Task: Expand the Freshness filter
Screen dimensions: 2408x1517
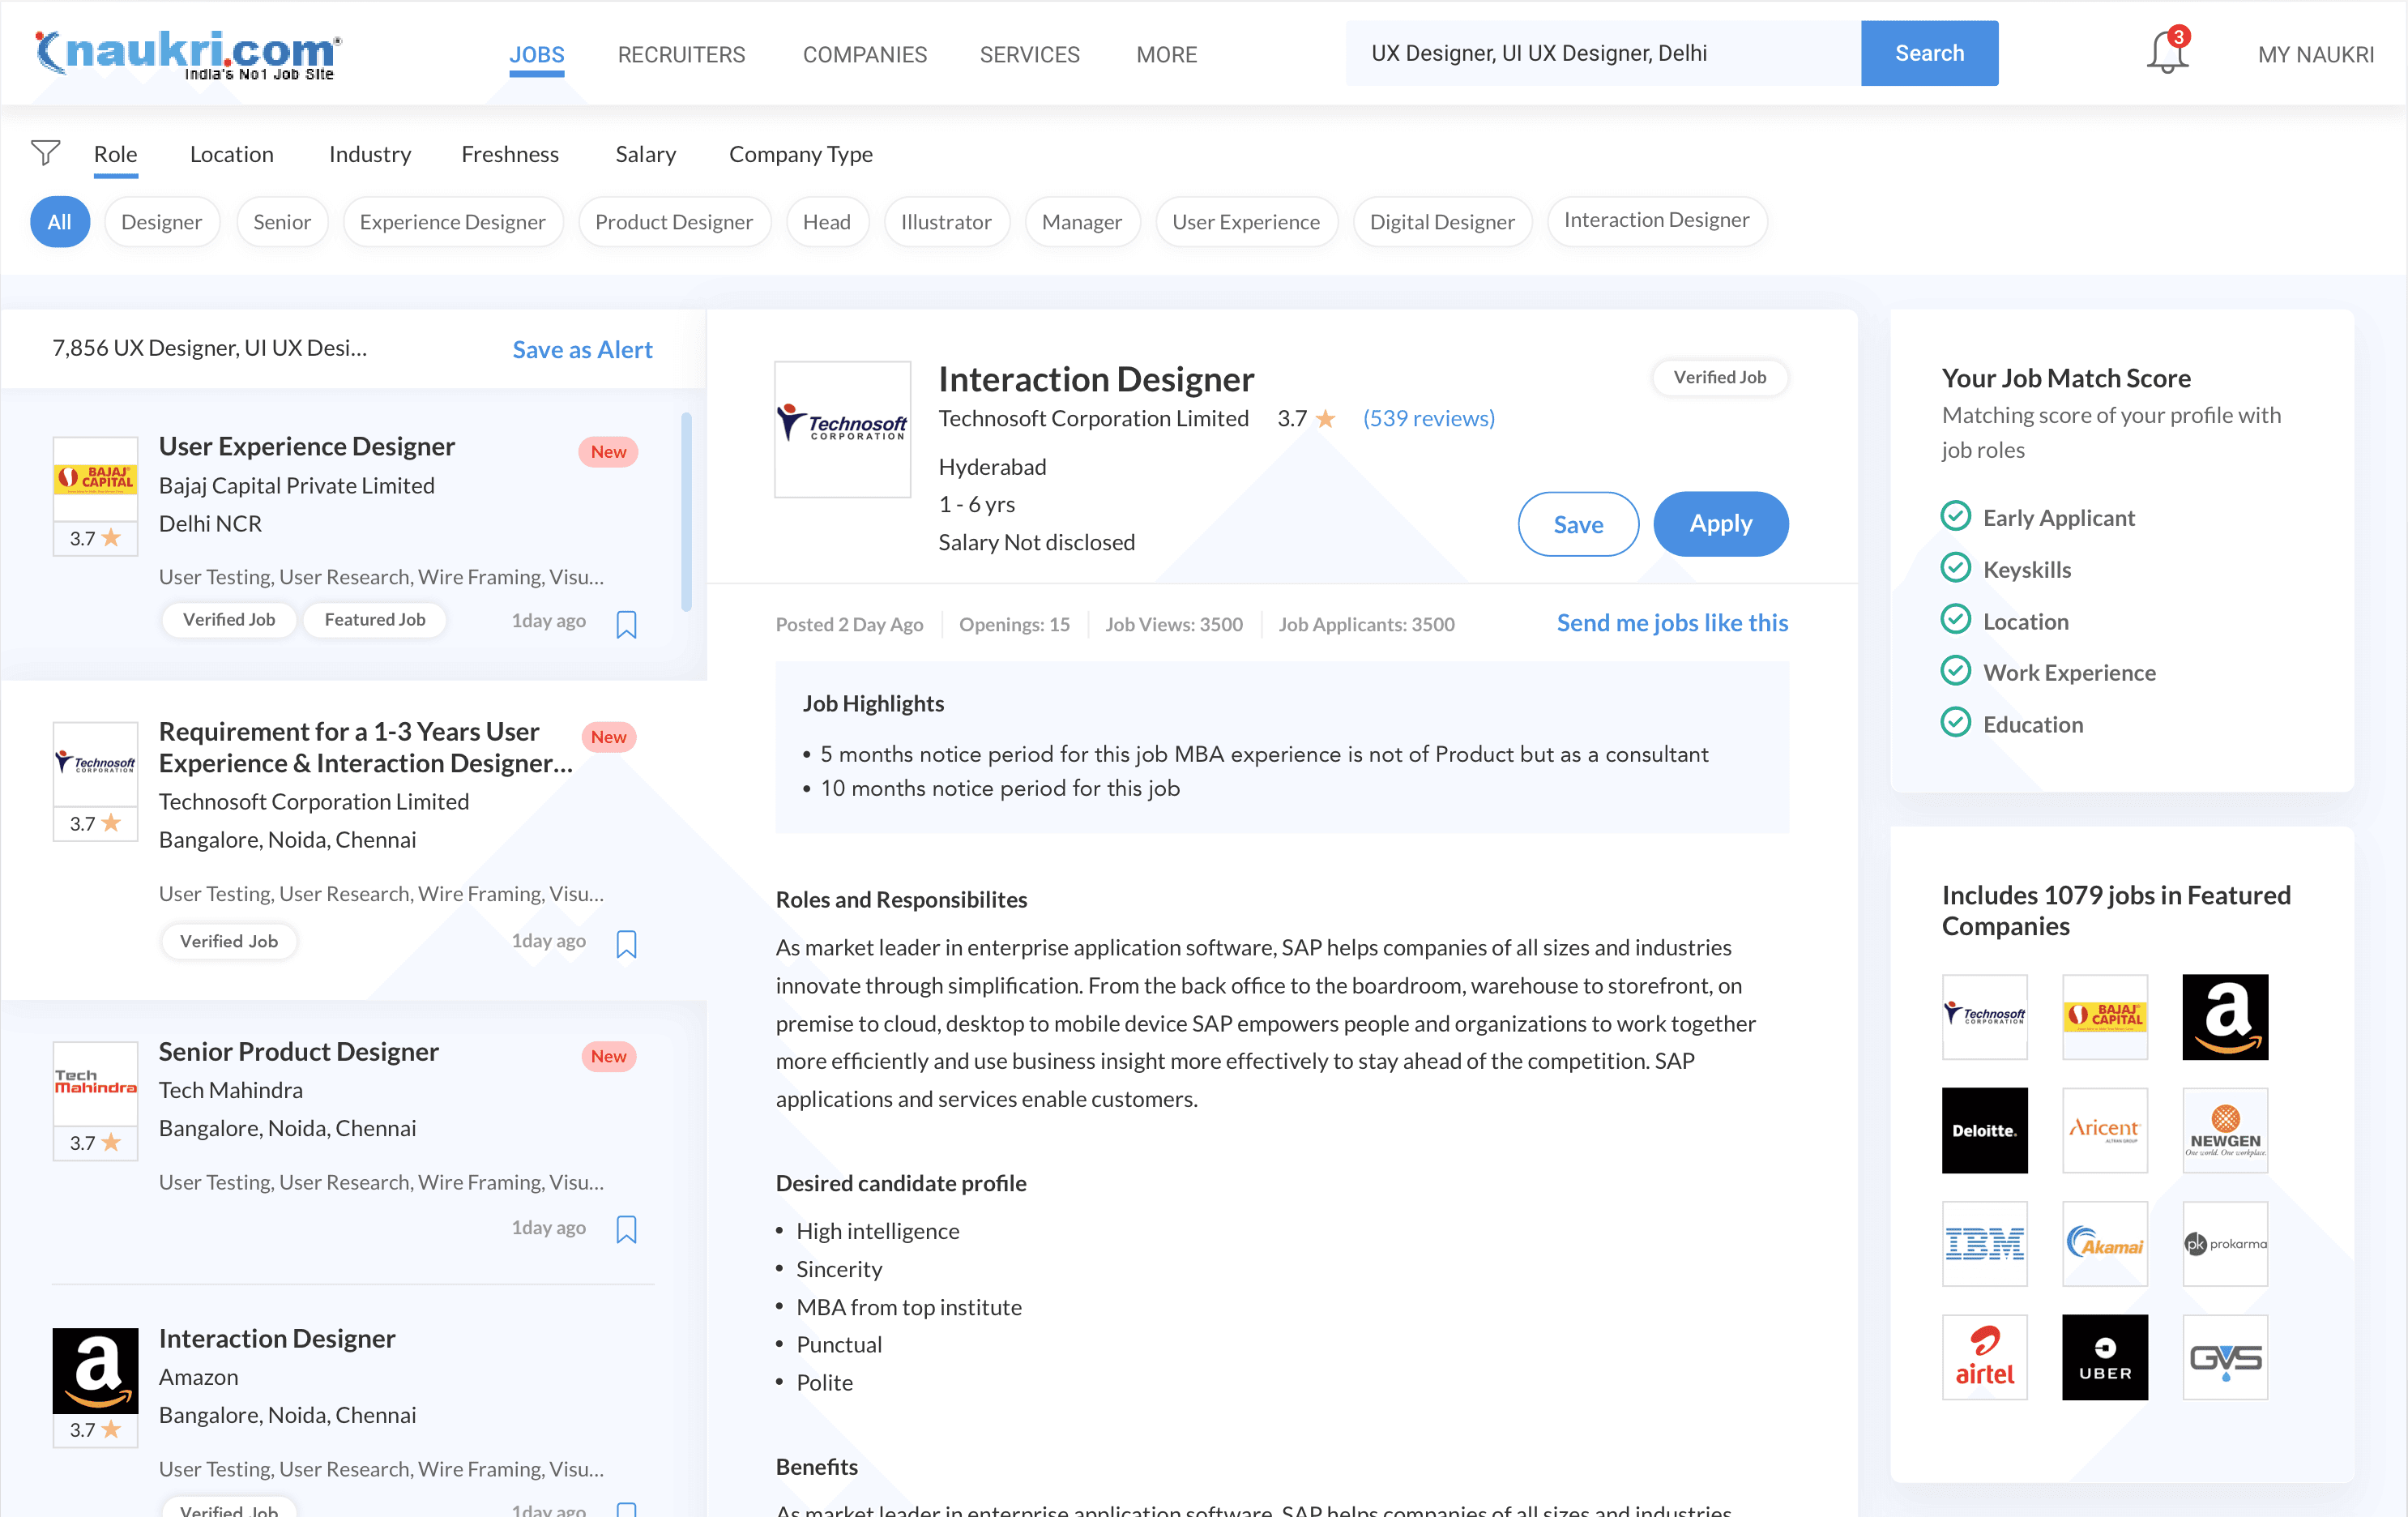Action: pos(509,154)
